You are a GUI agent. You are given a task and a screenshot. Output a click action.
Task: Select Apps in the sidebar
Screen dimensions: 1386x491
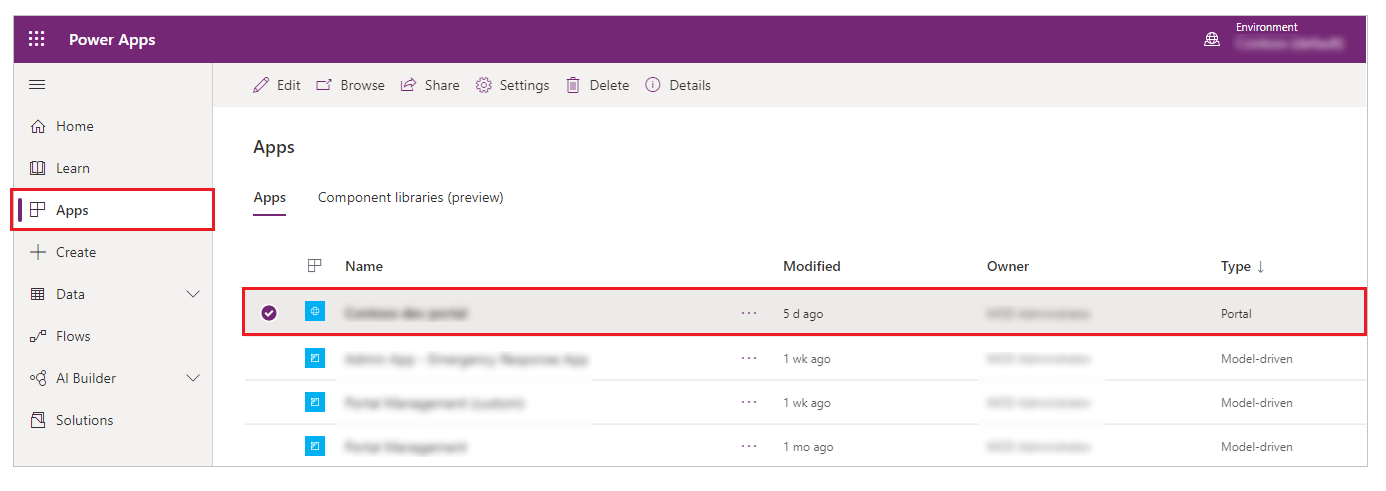(113, 210)
